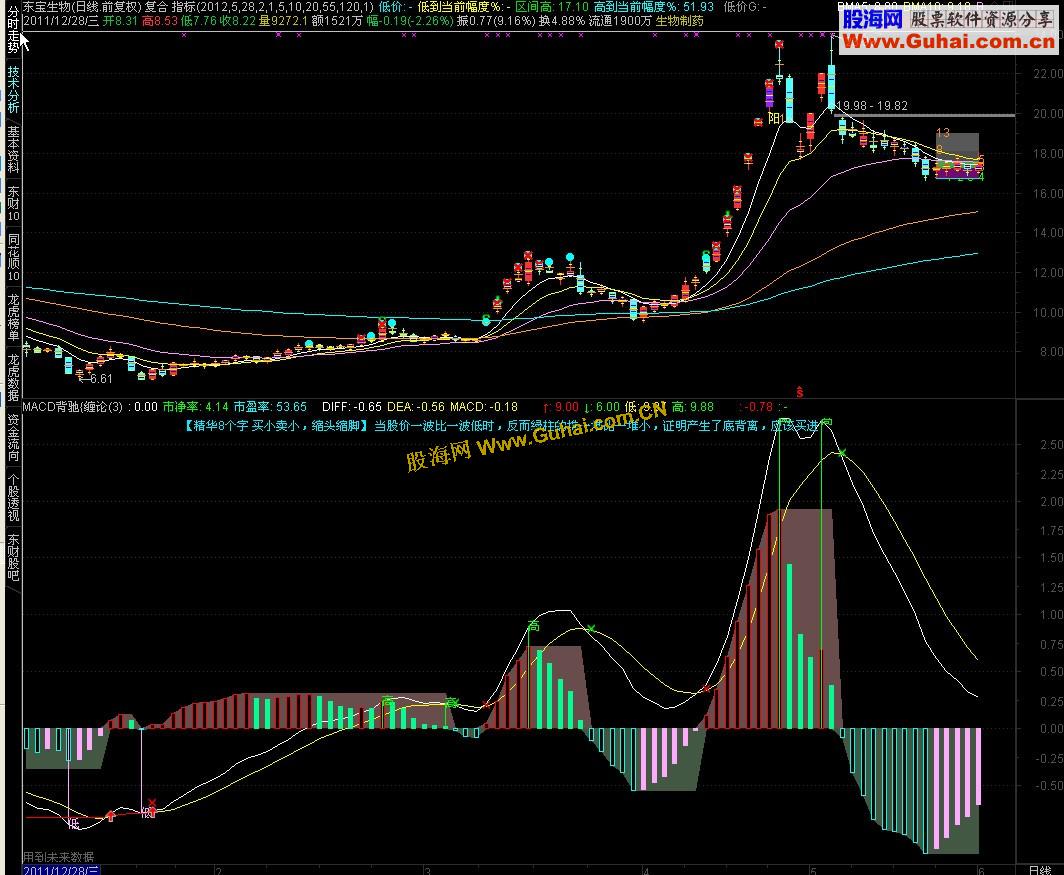Click the 6.61 low price label

(101, 379)
